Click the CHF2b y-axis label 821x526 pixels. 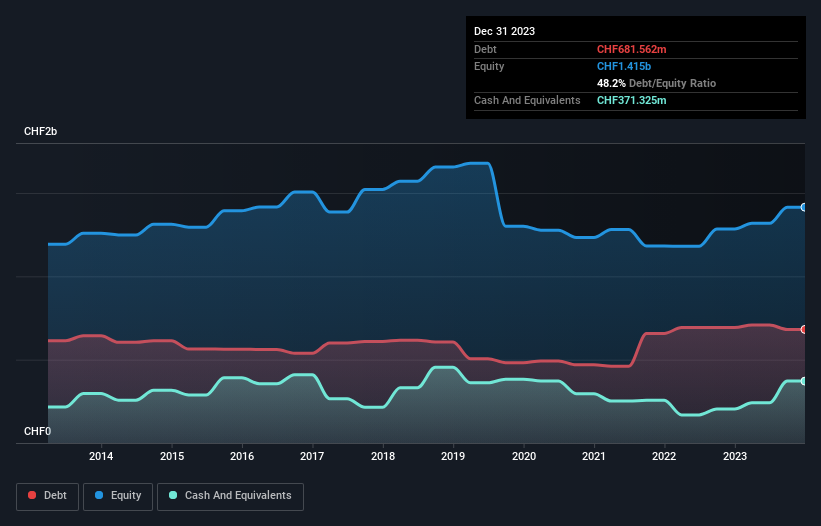pos(41,132)
